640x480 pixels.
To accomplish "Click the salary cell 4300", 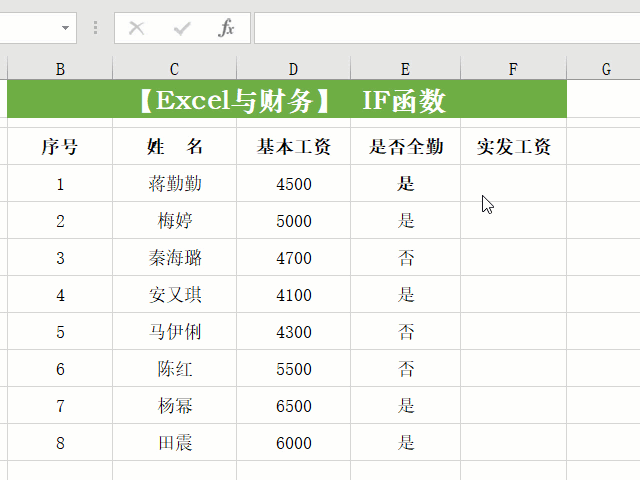I will click(293, 331).
